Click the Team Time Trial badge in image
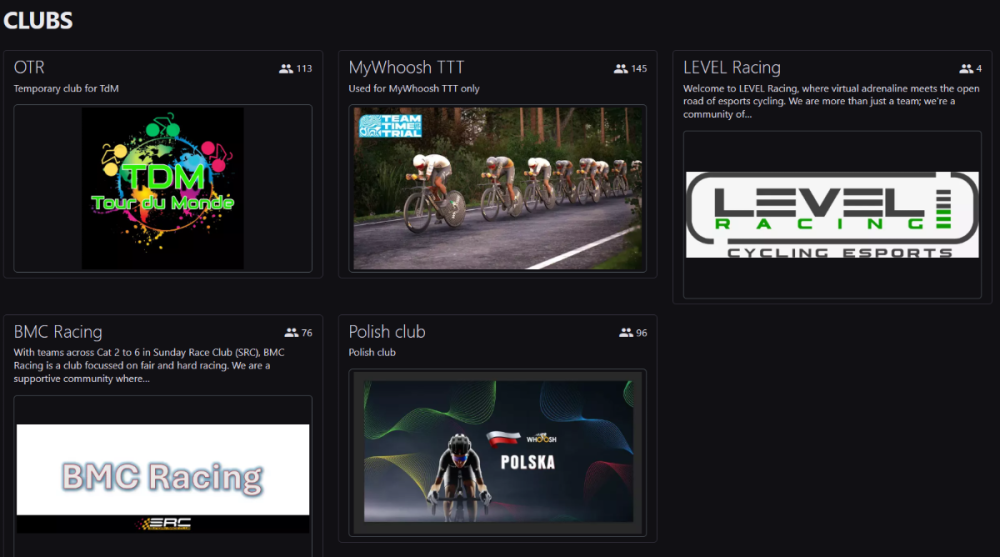Viewport: 1000px width, 557px height. click(x=390, y=125)
